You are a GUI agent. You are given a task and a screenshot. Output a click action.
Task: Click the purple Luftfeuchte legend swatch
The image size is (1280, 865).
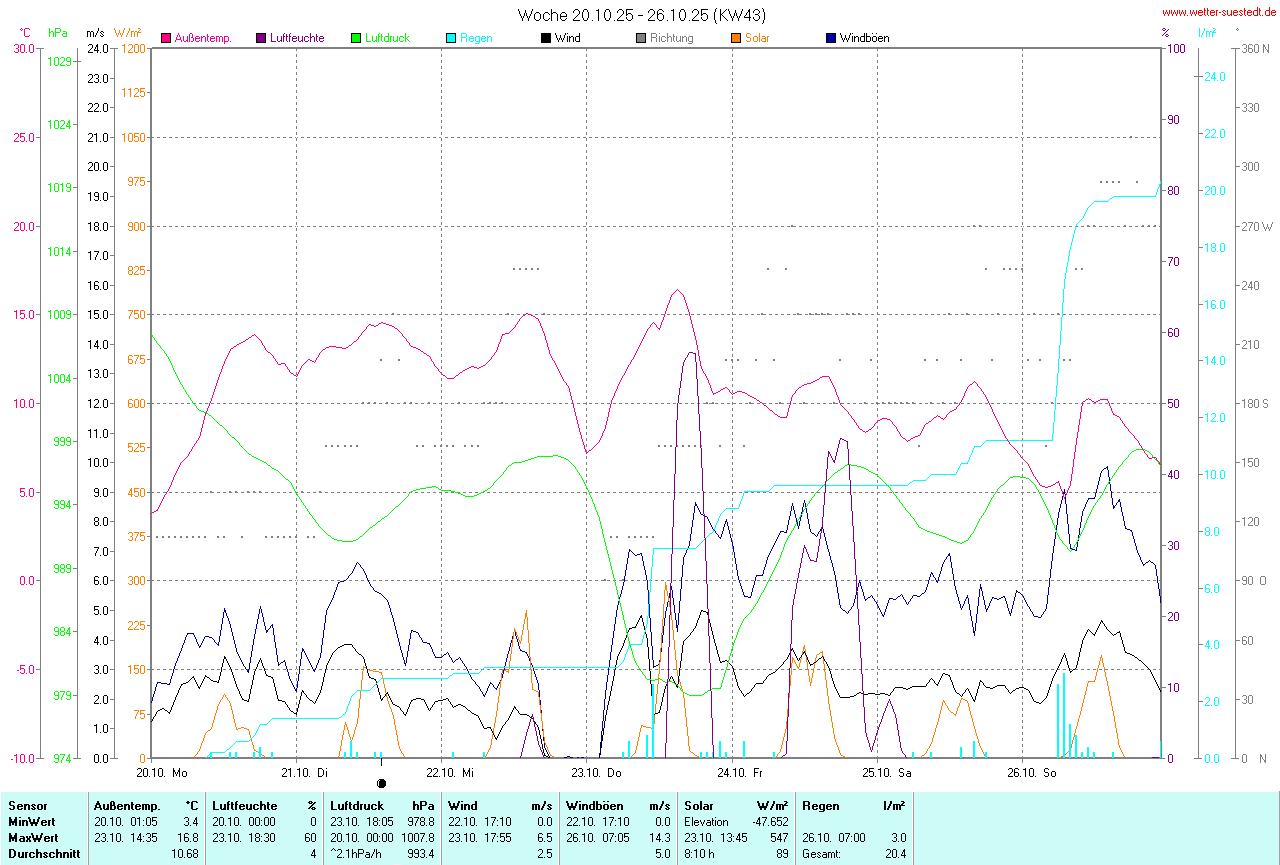(x=261, y=38)
